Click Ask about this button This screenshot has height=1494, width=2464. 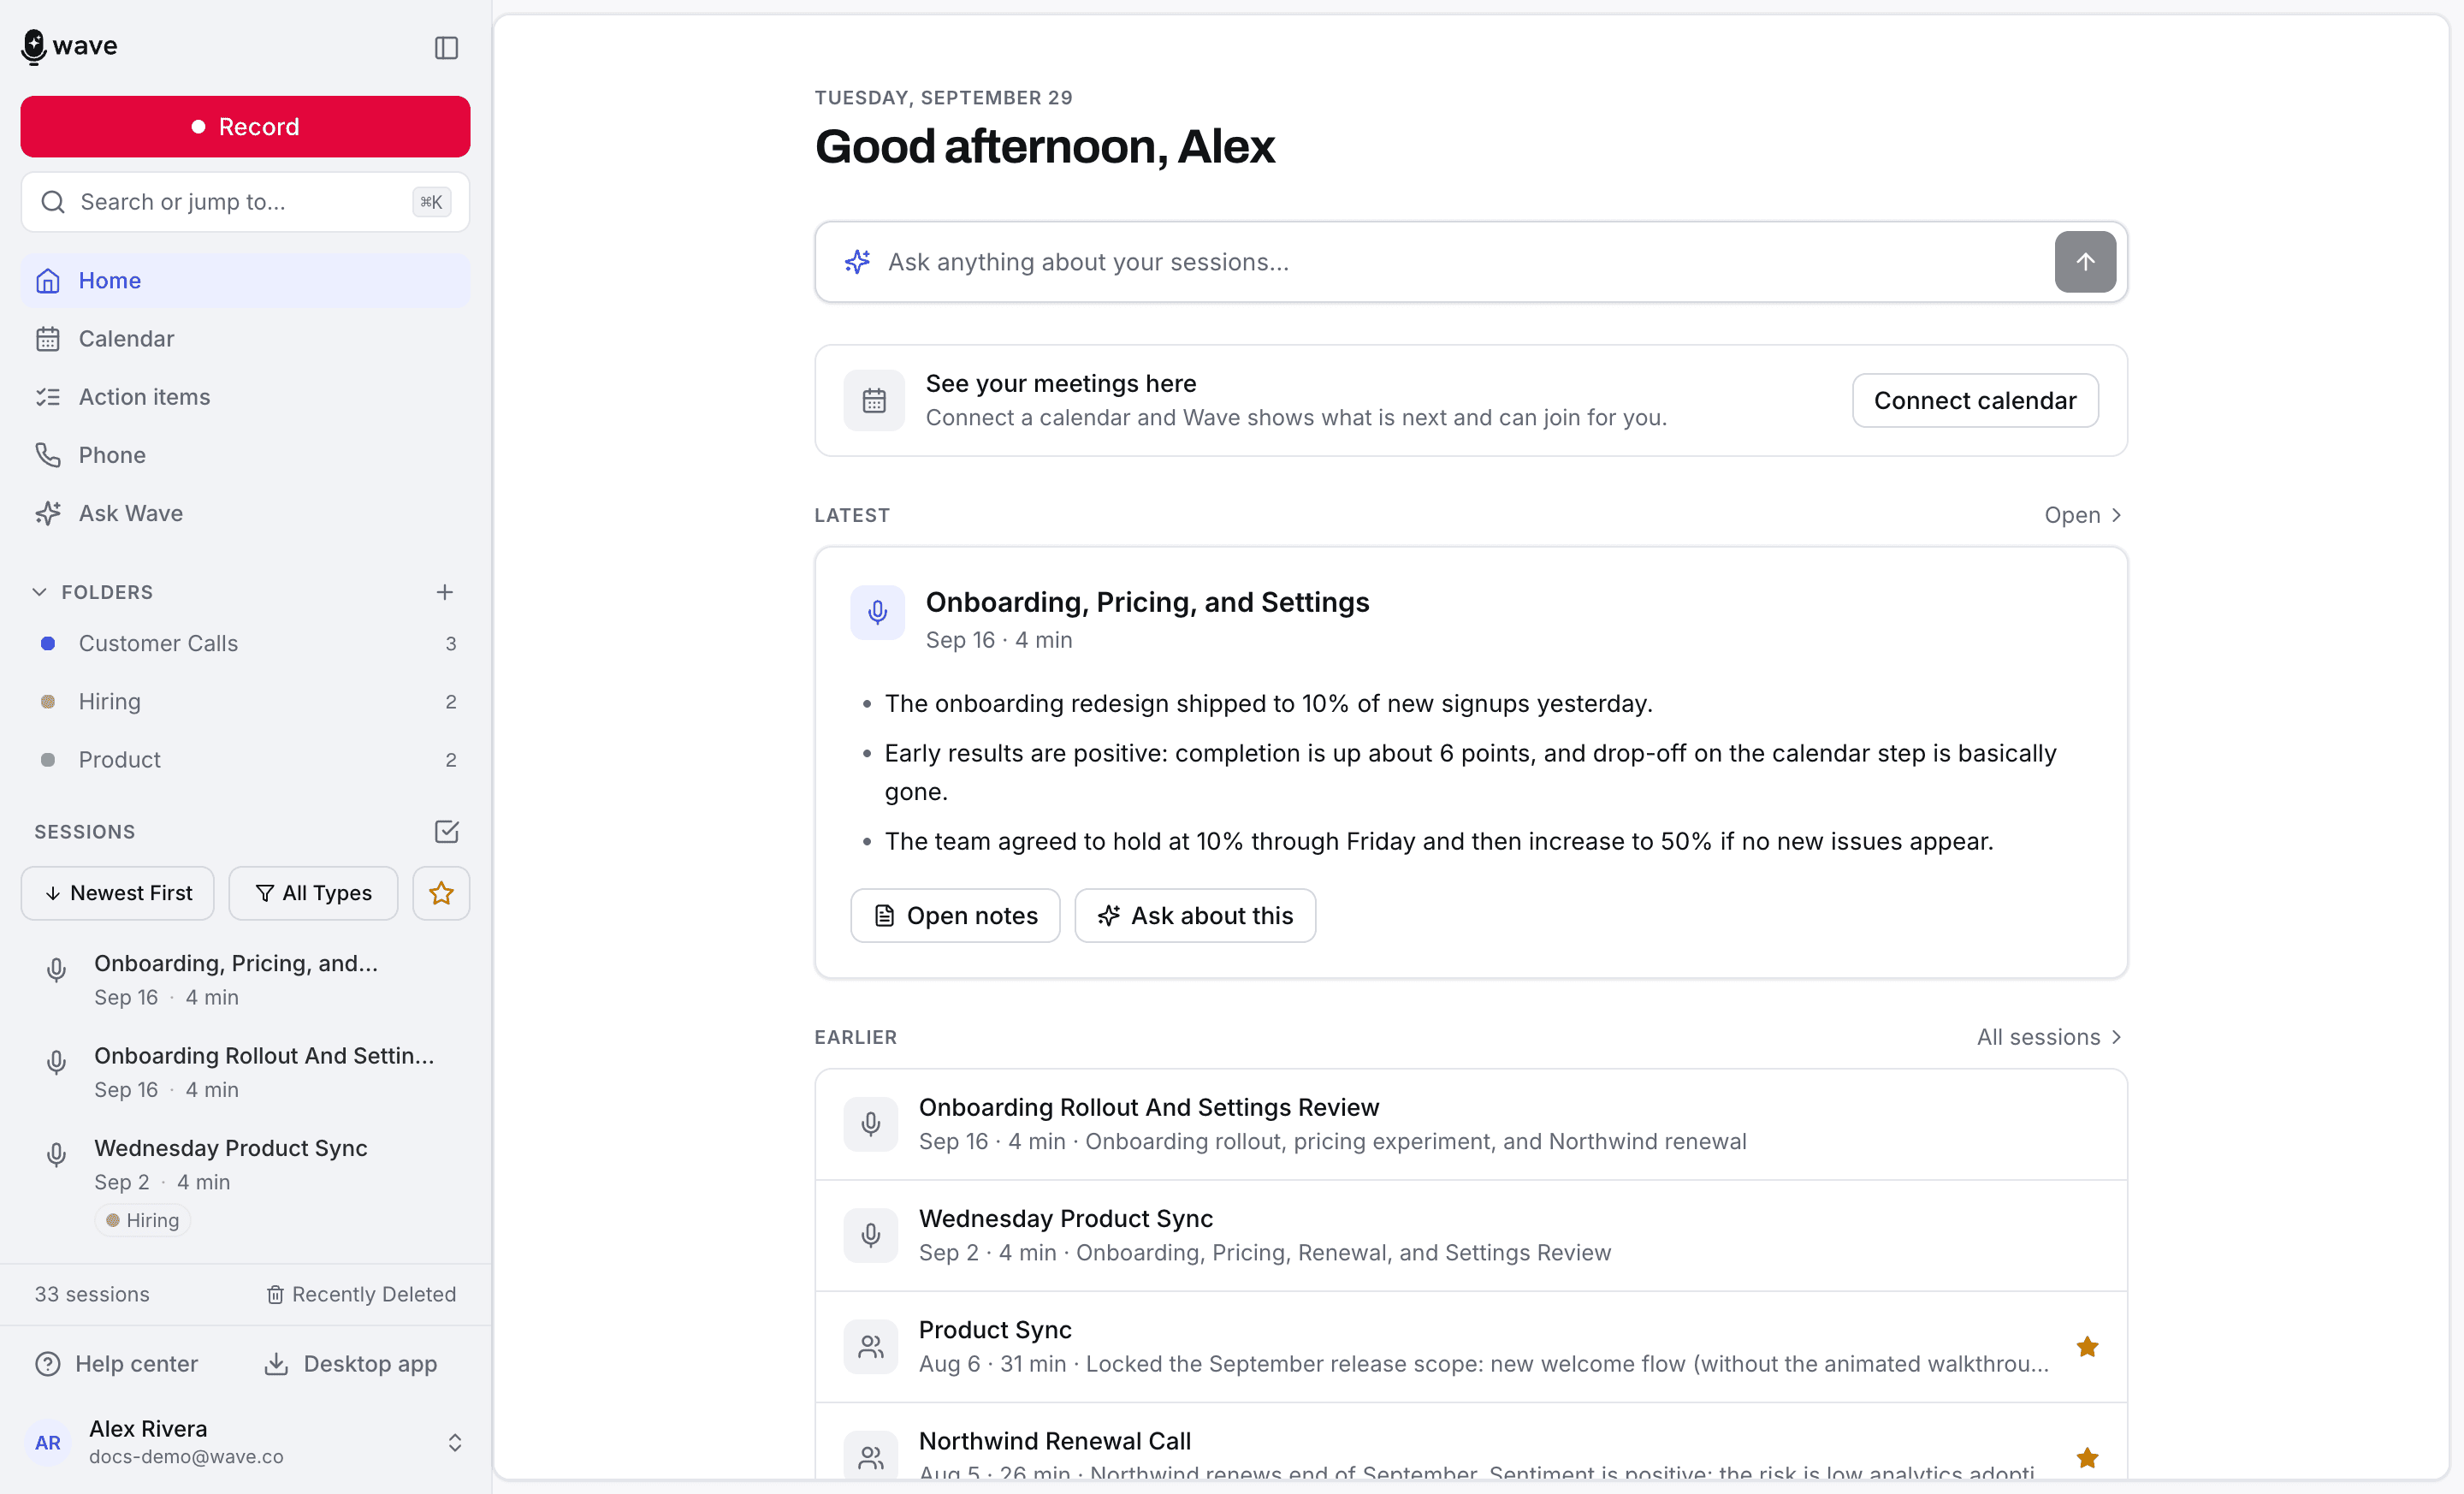point(1195,915)
